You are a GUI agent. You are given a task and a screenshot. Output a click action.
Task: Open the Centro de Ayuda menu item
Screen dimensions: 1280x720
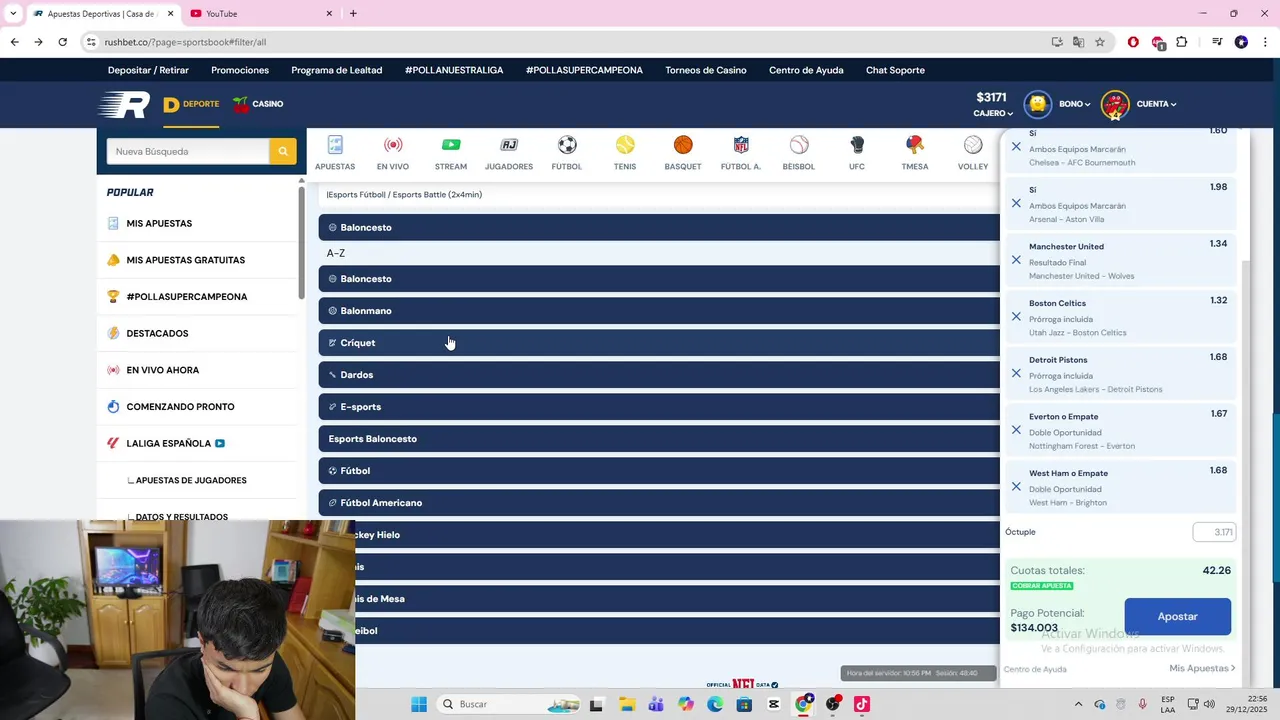tap(806, 70)
